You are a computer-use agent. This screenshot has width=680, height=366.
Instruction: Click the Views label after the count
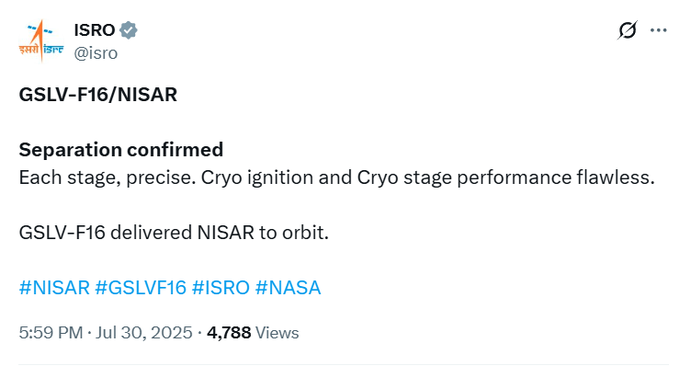coord(277,333)
